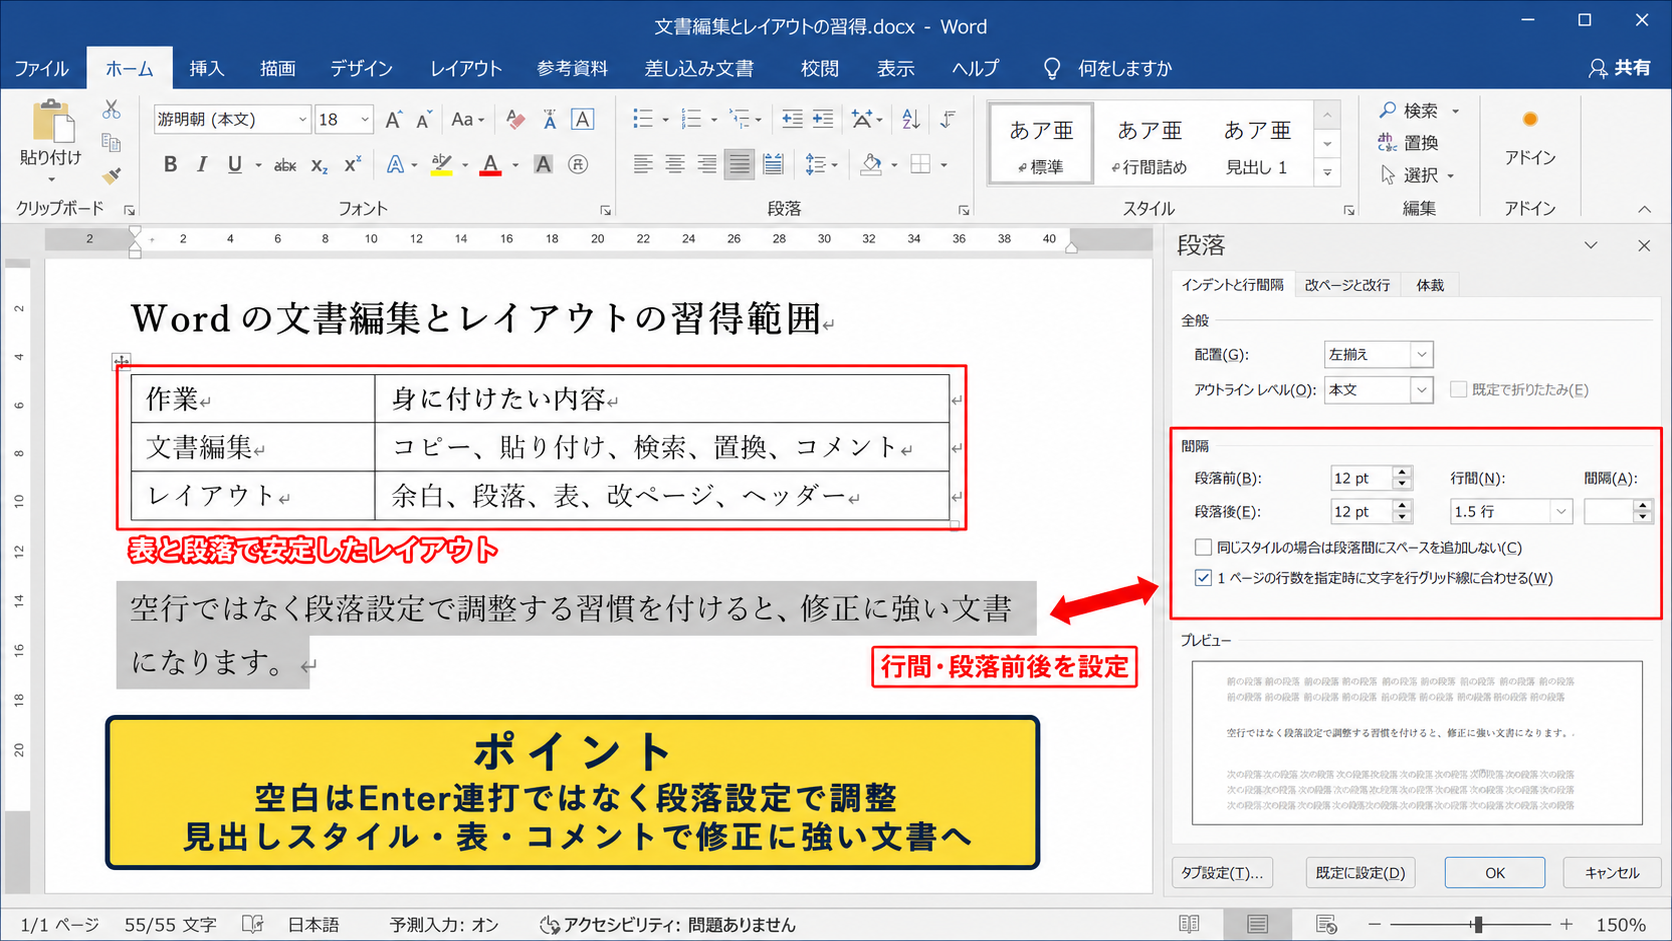Screen dimensions: 1672x941
Task: Increase 段落前 spacing with up stepper
Action: 1402,472
